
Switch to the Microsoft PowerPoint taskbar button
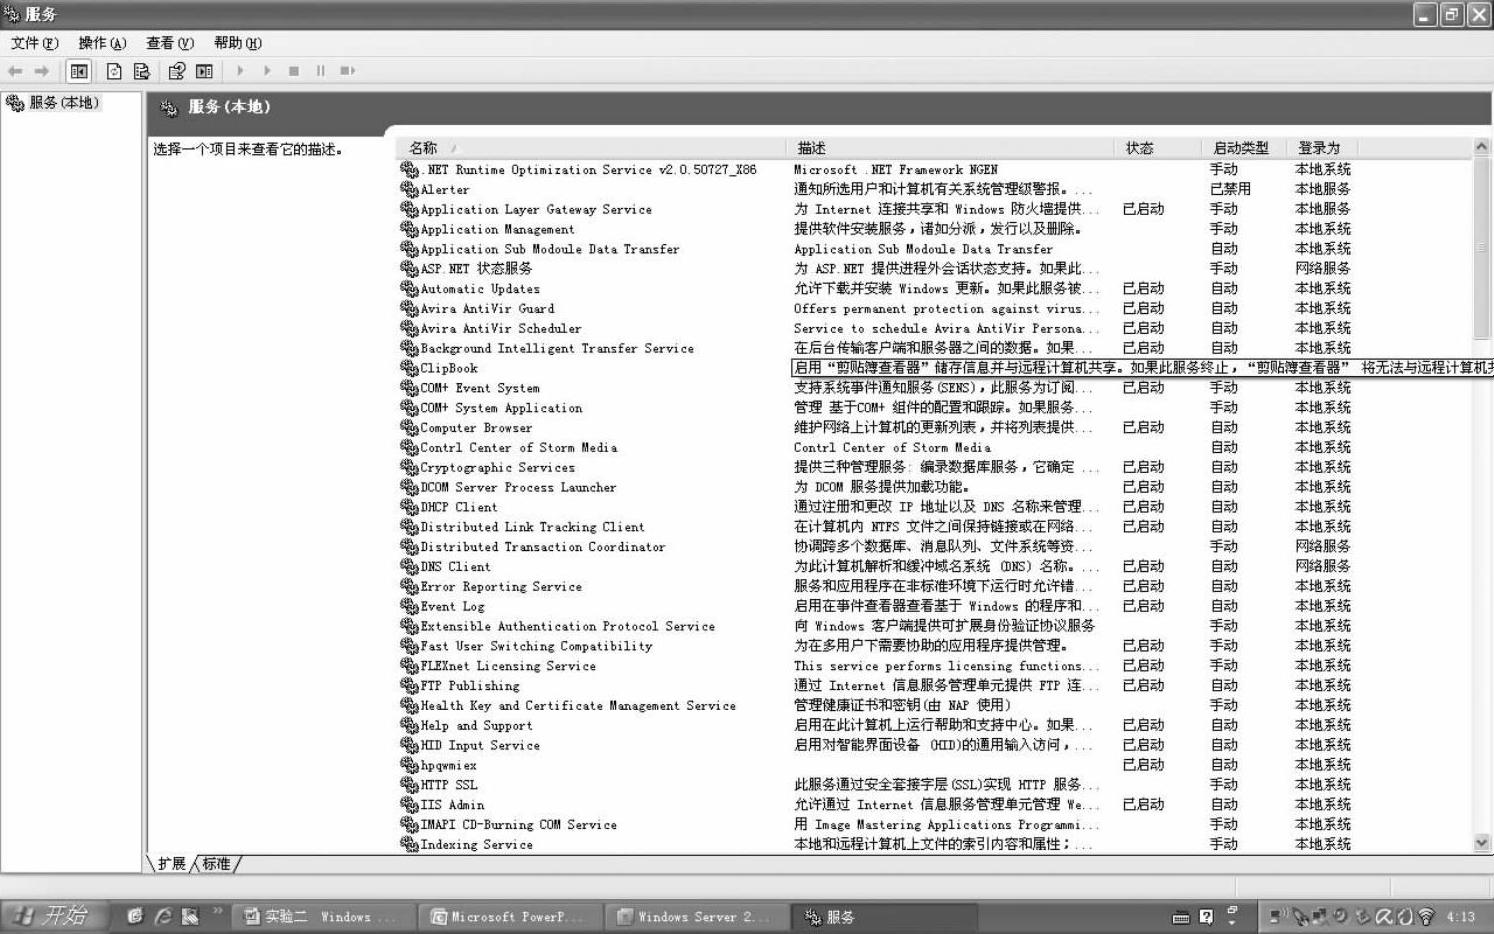[x=512, y=917]
